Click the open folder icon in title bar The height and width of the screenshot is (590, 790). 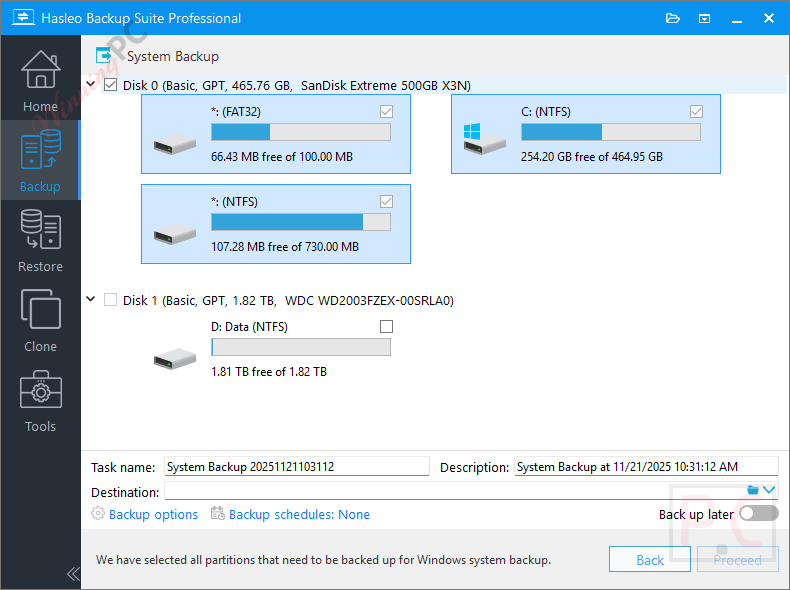pos(673,19)
